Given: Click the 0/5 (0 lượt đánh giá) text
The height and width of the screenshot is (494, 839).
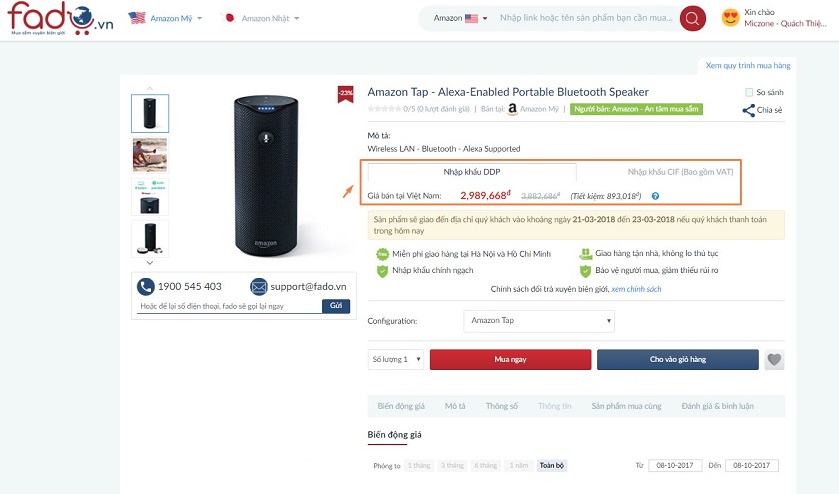Looking at the screenshot, I should pos(436,109).
